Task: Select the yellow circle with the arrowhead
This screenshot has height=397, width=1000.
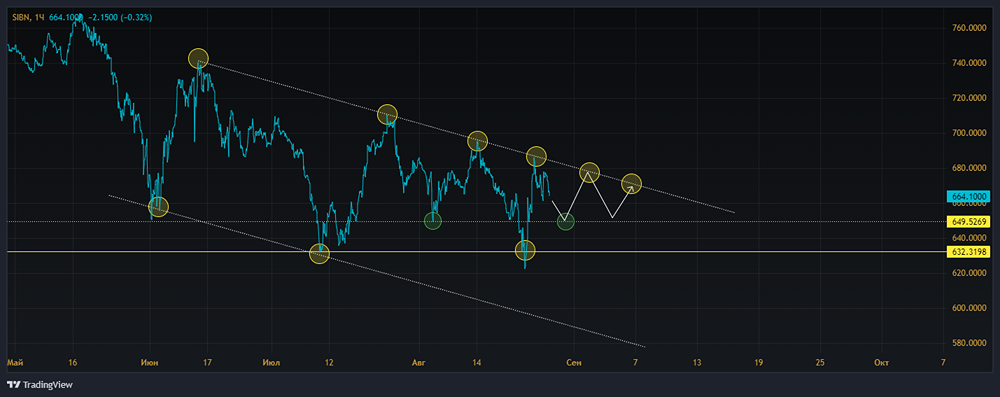Action: point(631,184)
